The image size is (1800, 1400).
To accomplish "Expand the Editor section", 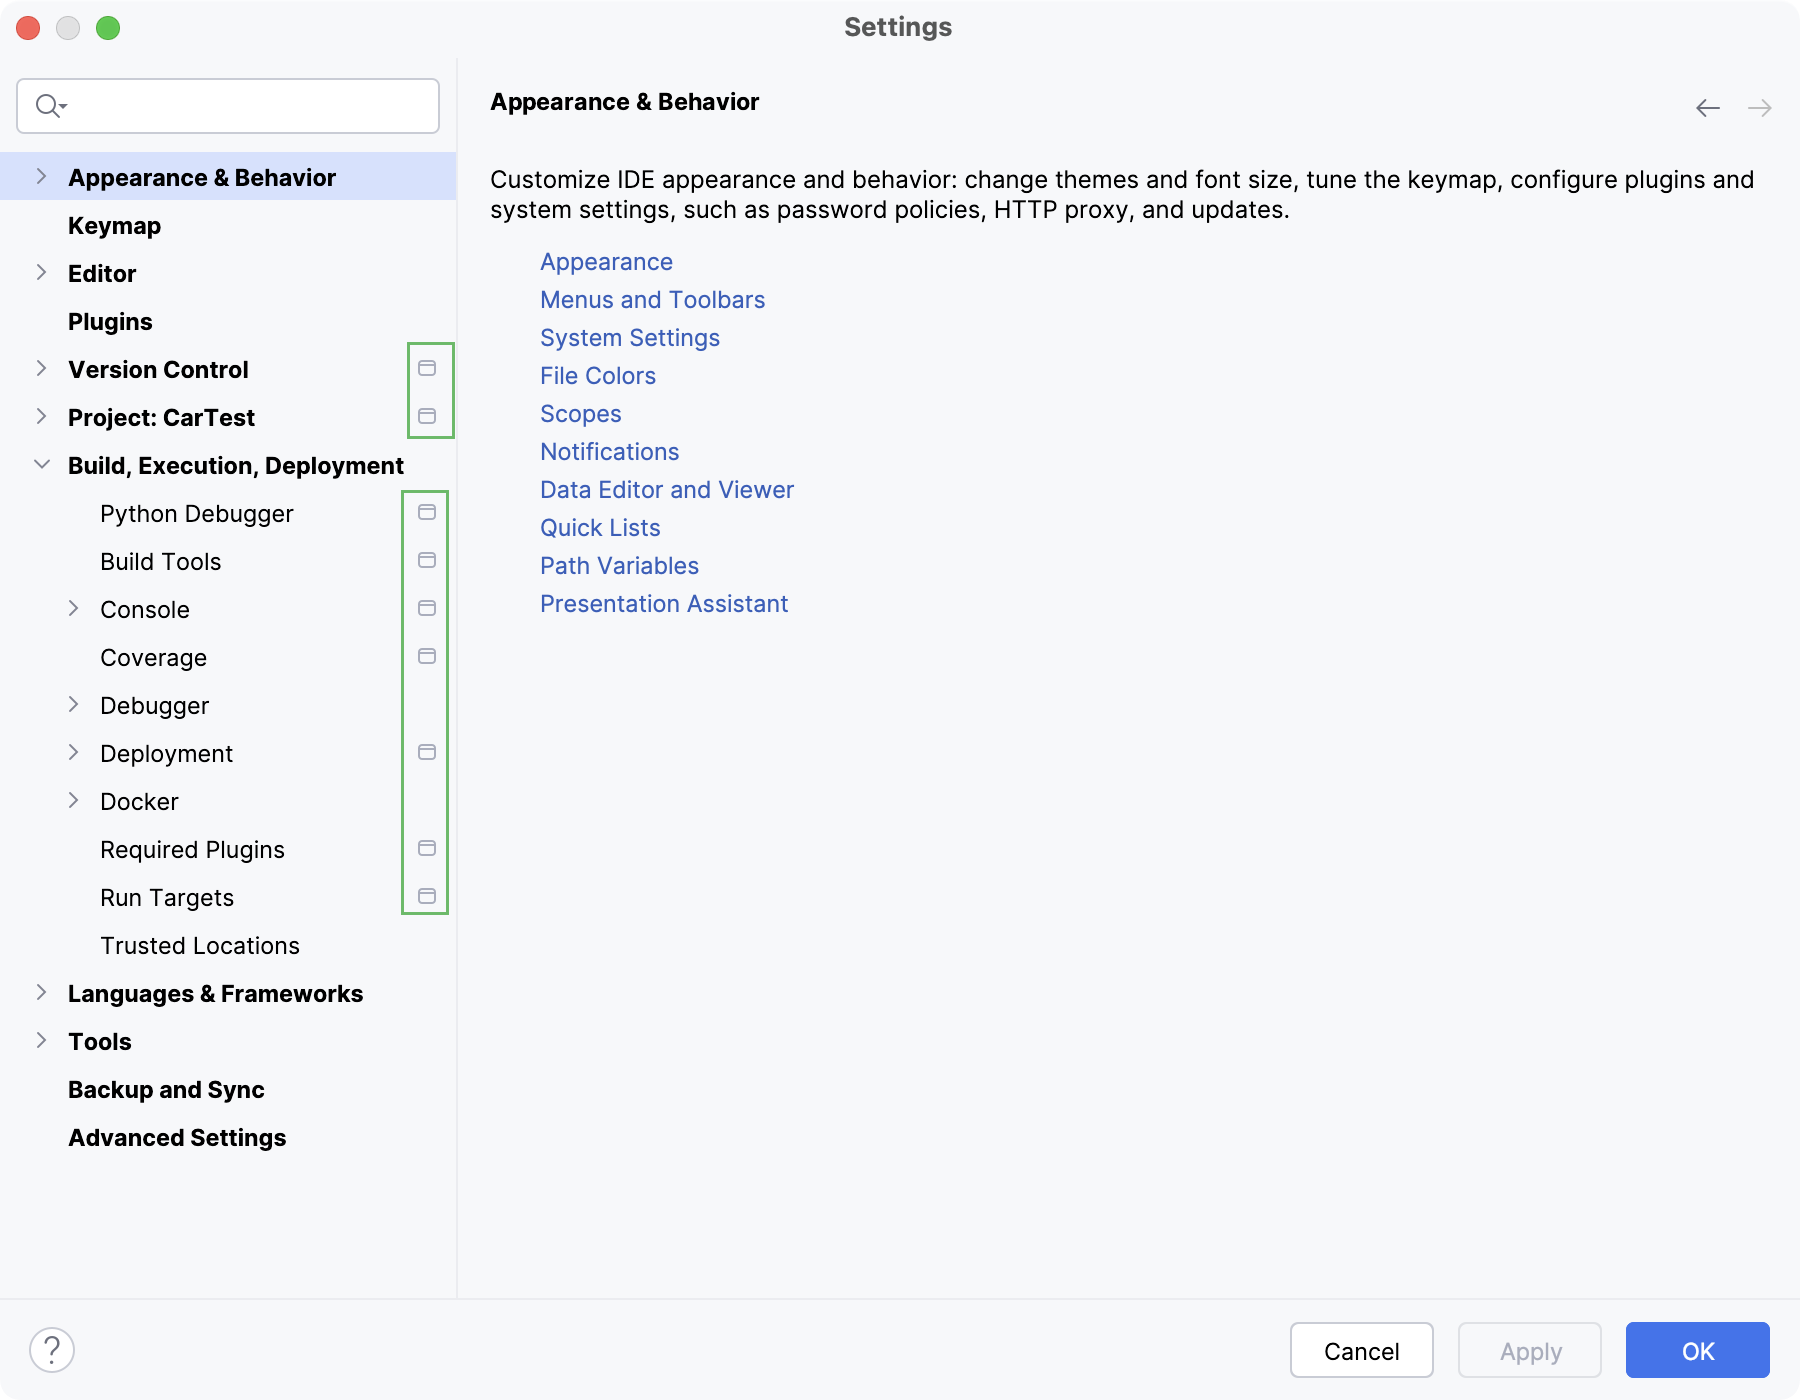I will click(x=42, y=272).
